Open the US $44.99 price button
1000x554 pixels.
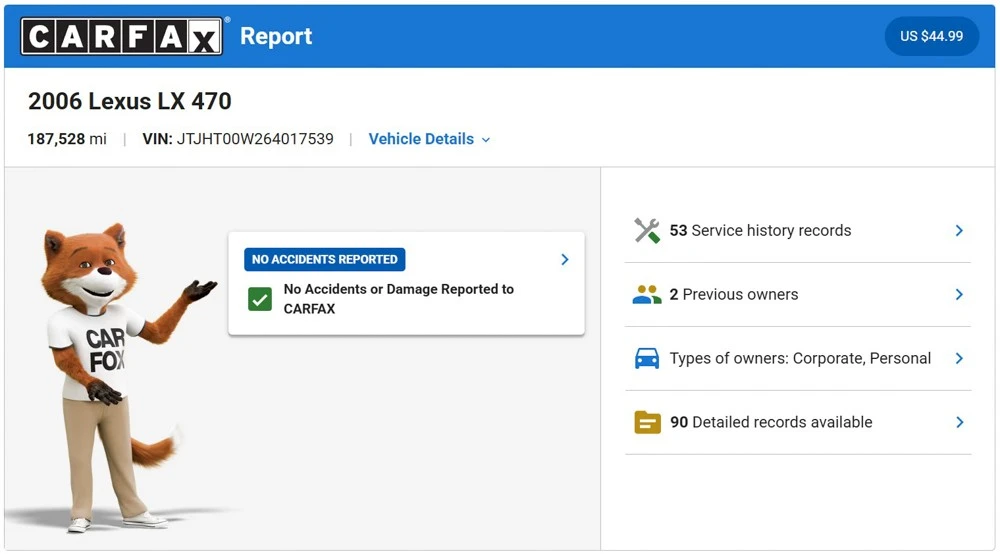(931, 36)
